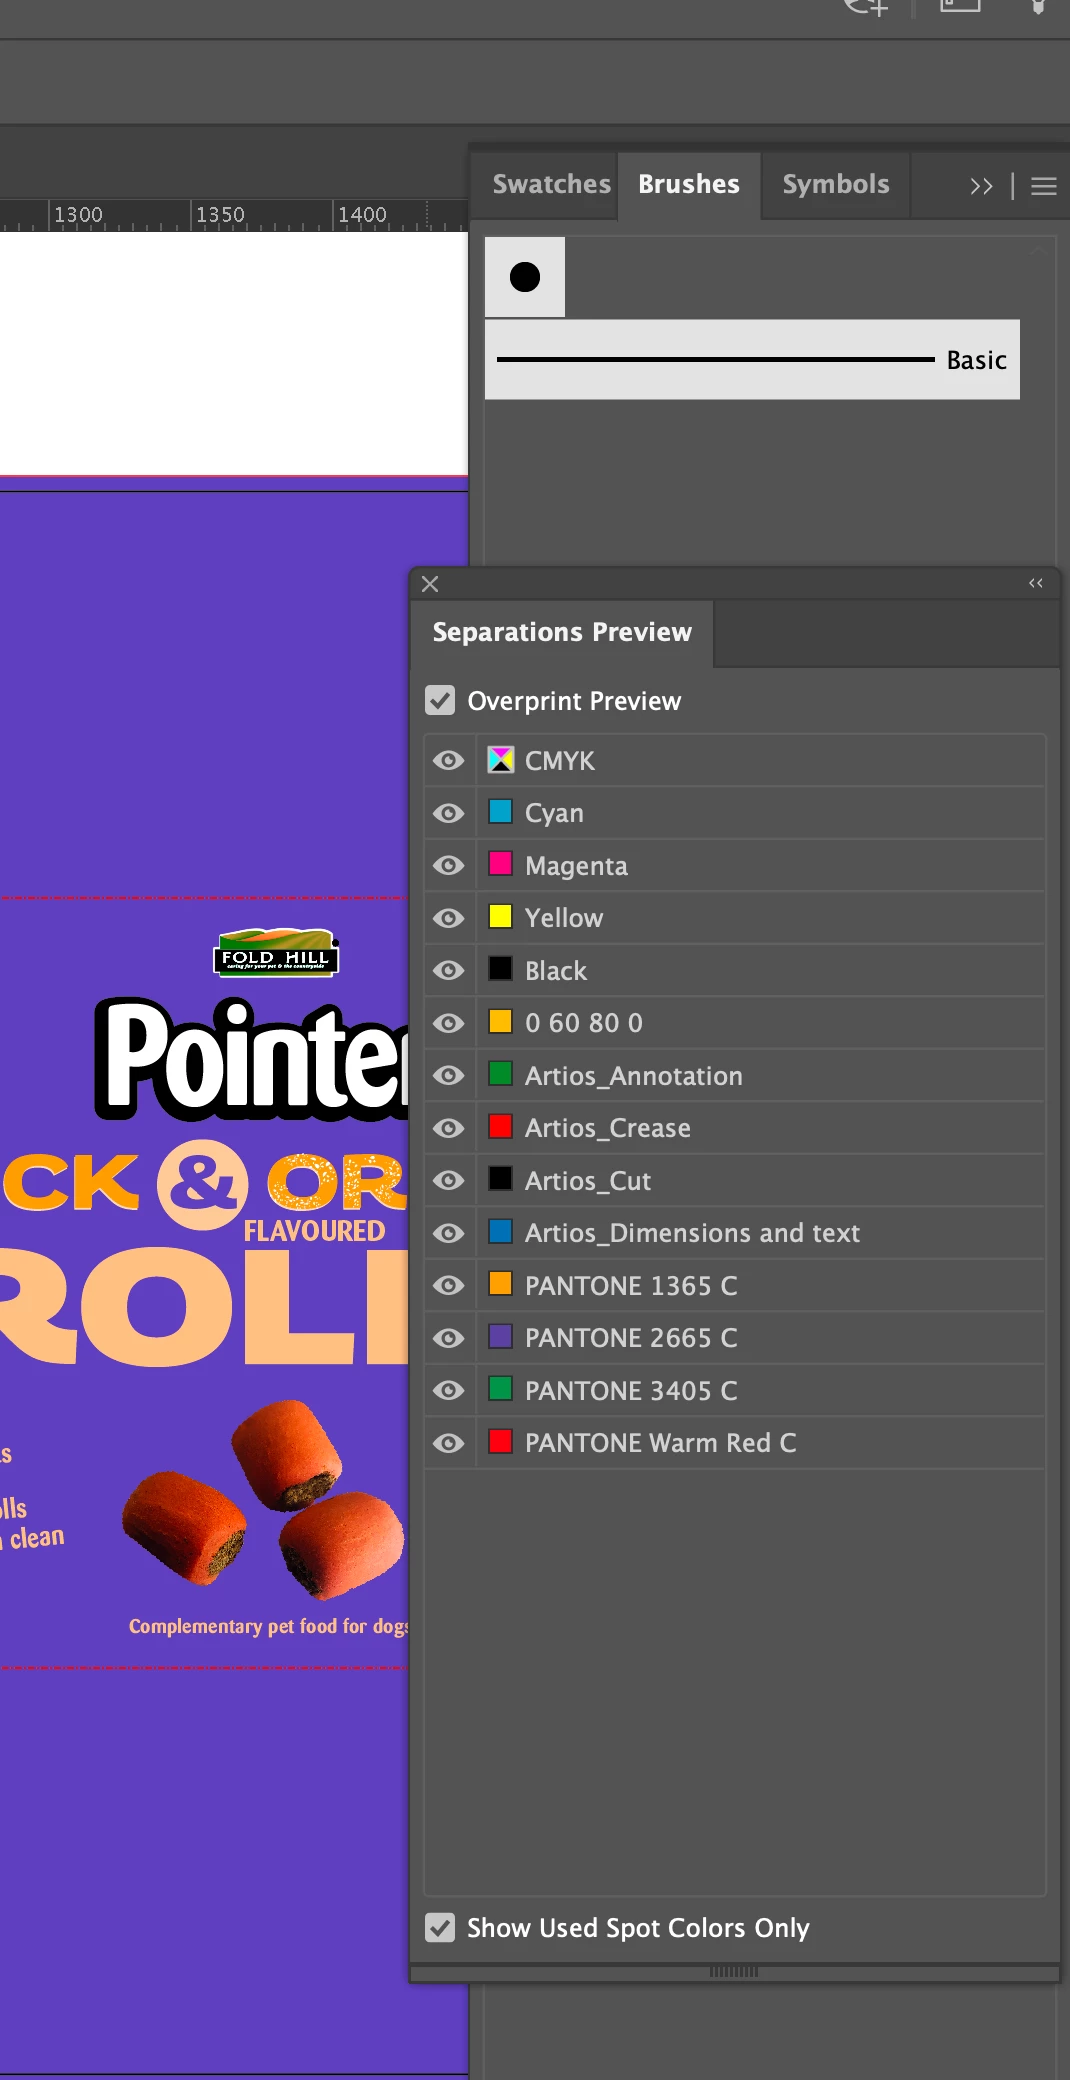
Task: Select 'Artios_Dimensions and text' row label
Action: point(692,1233)
